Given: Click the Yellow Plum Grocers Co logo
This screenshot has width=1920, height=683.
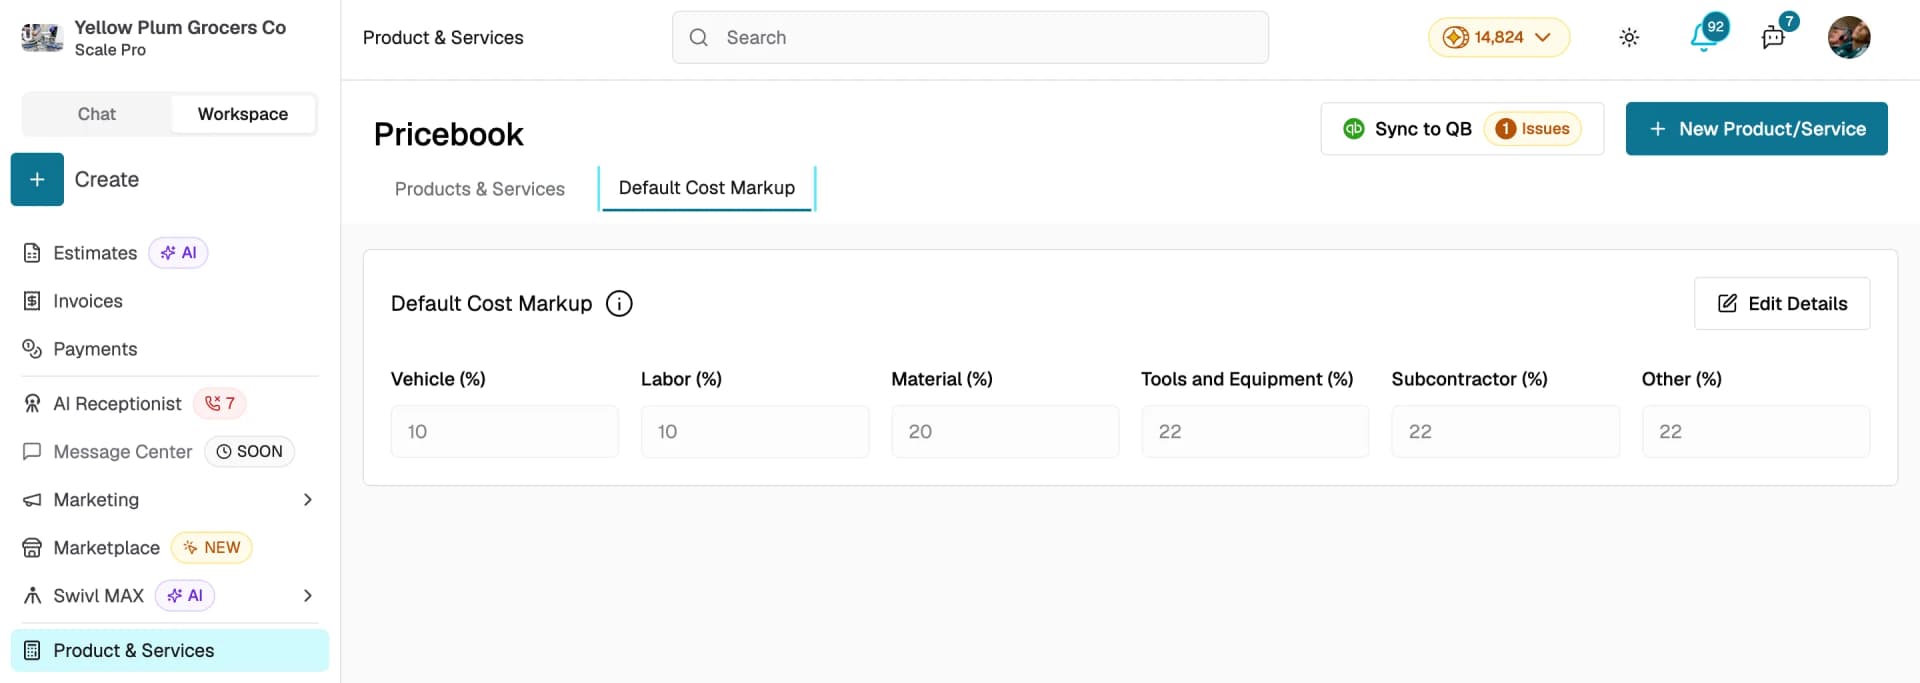Looking at the screenshot, I should [42, 38].
